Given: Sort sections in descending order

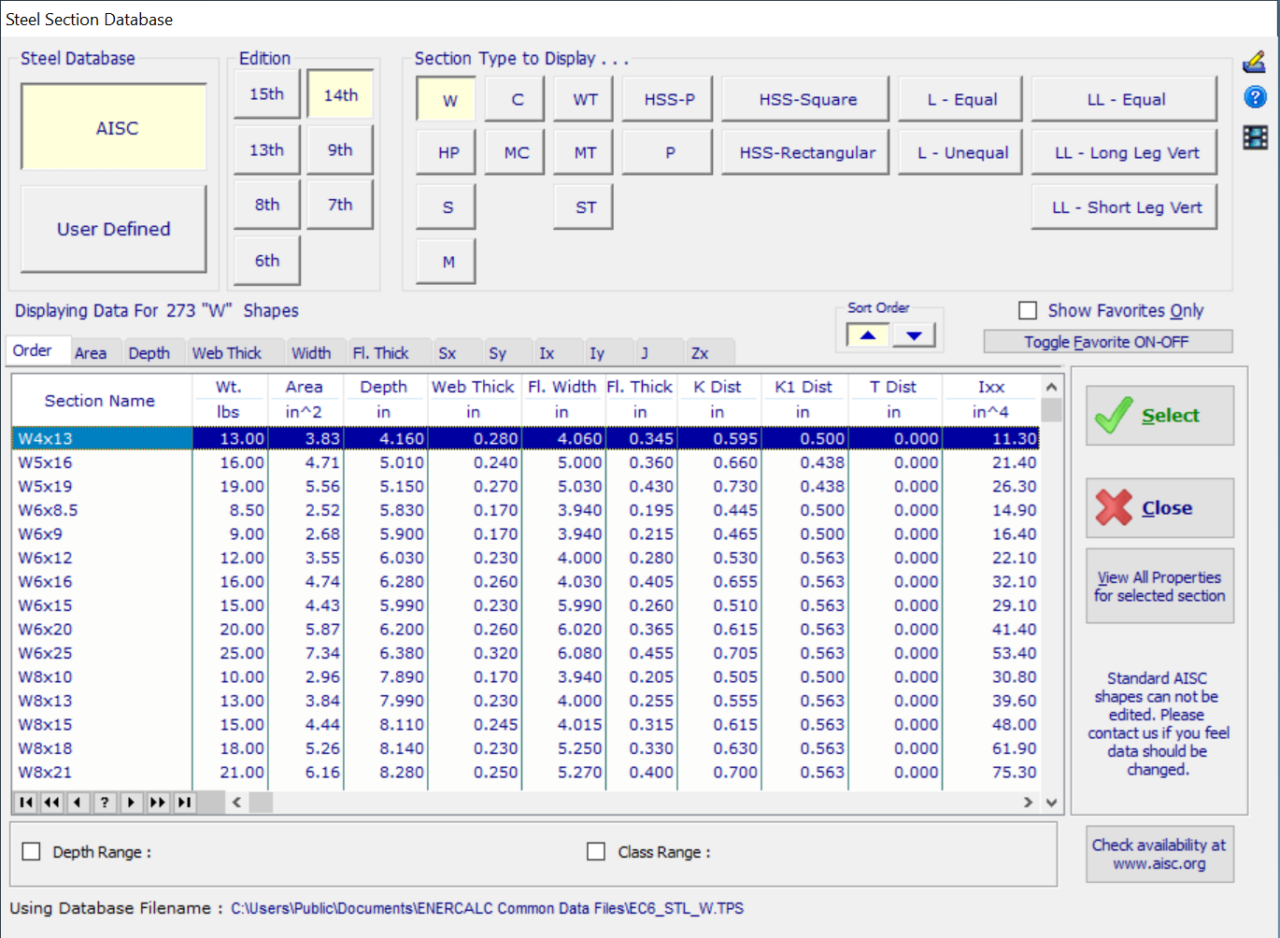Looking at the screenshot, I should (x=913, y=335).
